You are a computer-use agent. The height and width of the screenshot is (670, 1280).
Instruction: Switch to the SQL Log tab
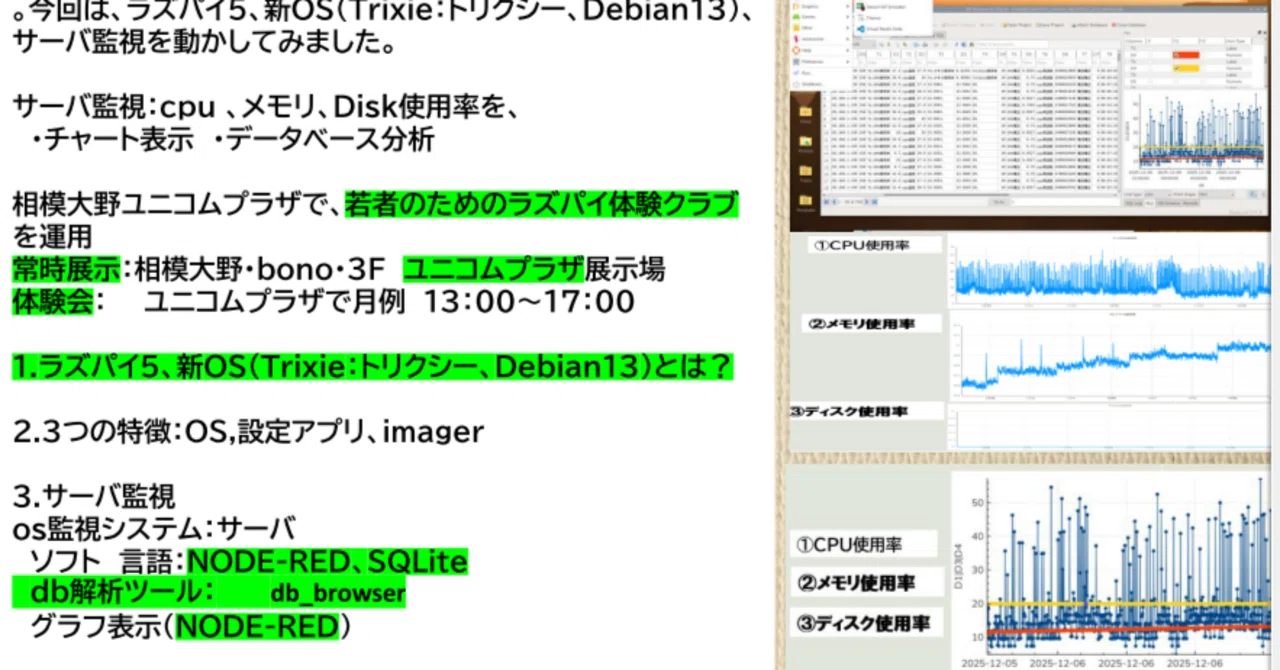click(1133, 203)
